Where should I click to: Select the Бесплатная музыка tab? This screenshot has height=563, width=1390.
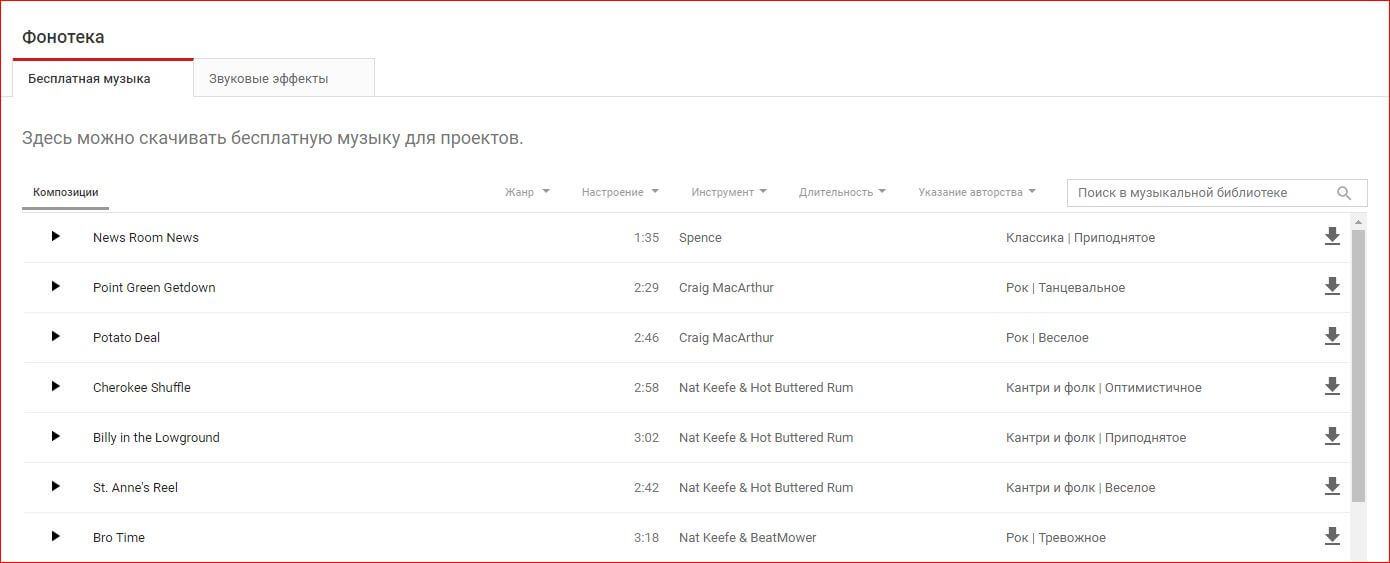(x=89, y=78)
